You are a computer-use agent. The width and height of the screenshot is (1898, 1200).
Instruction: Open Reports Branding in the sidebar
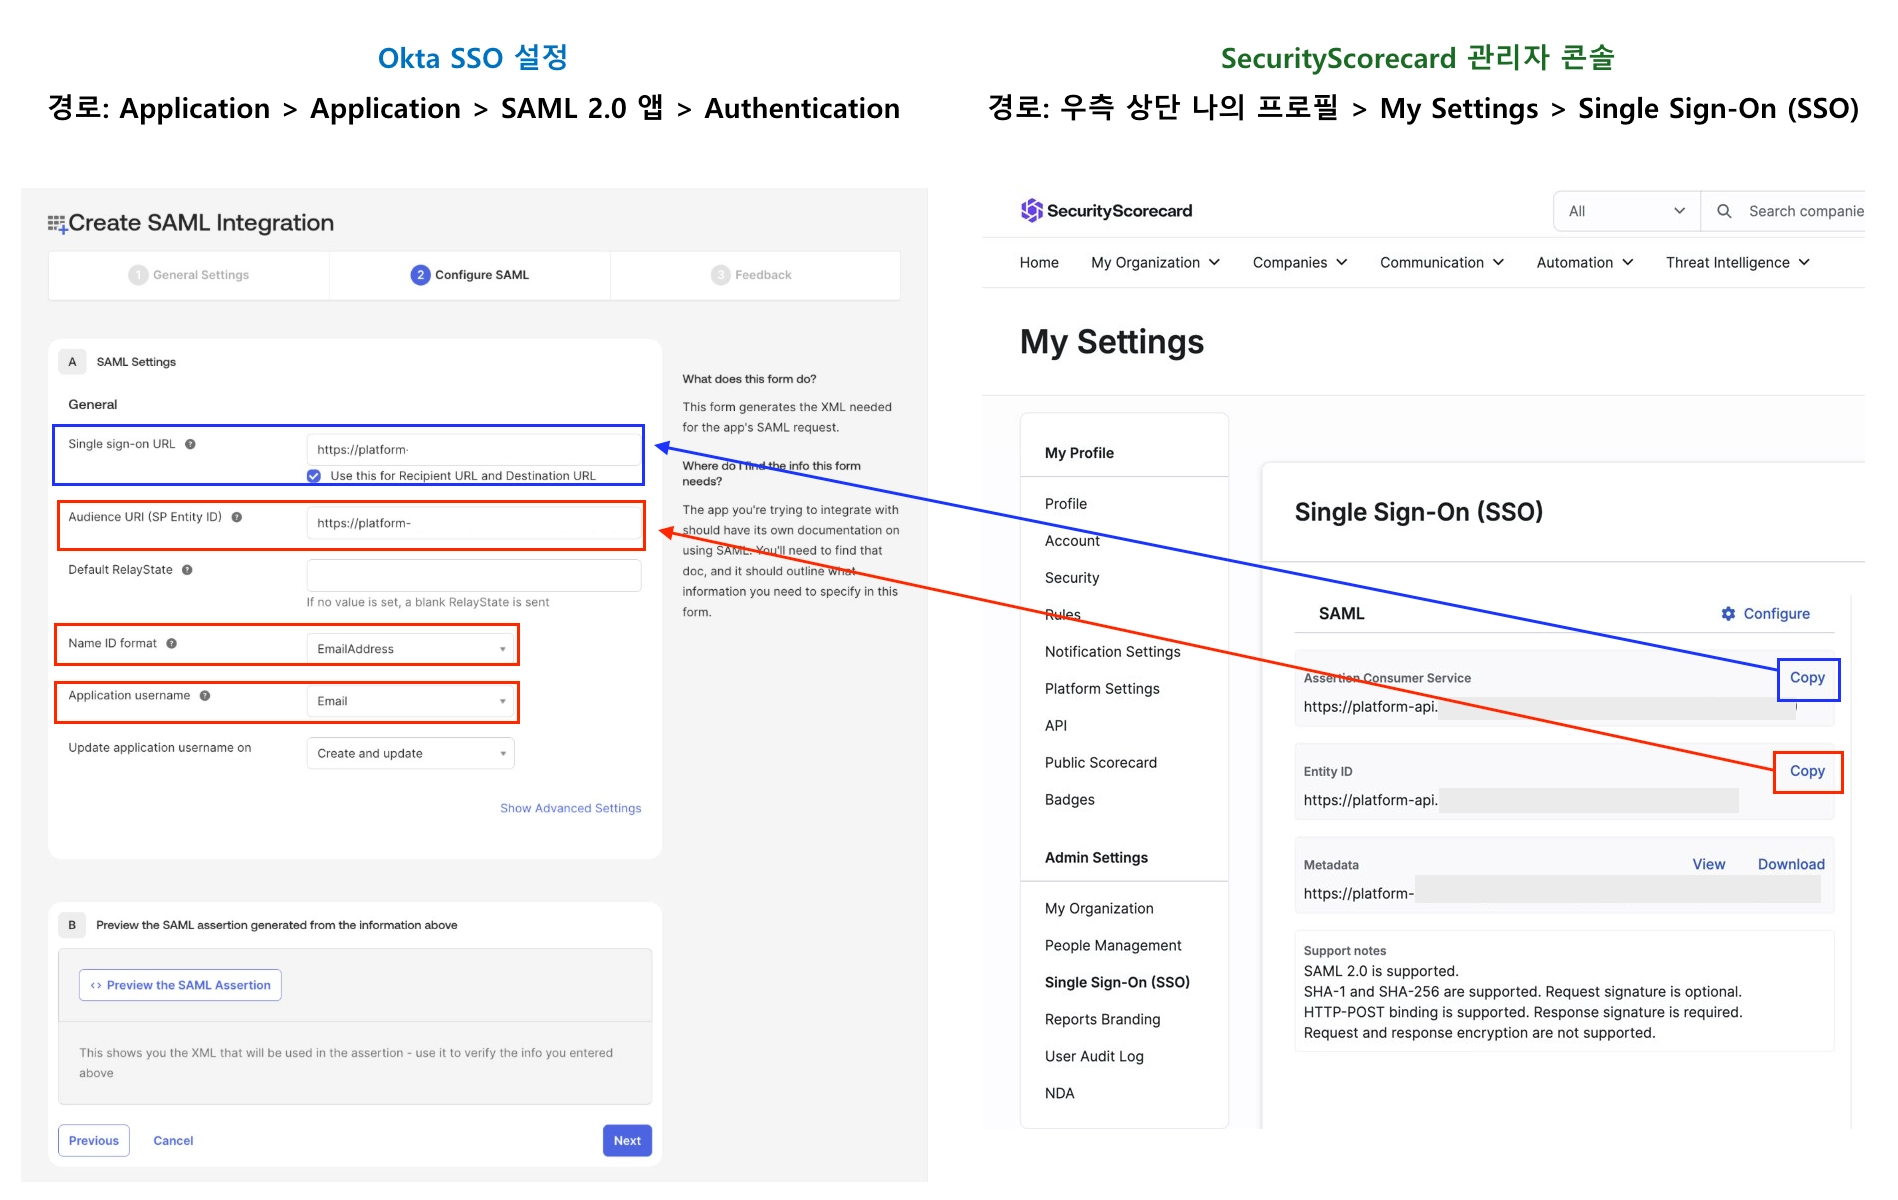1103,1020
